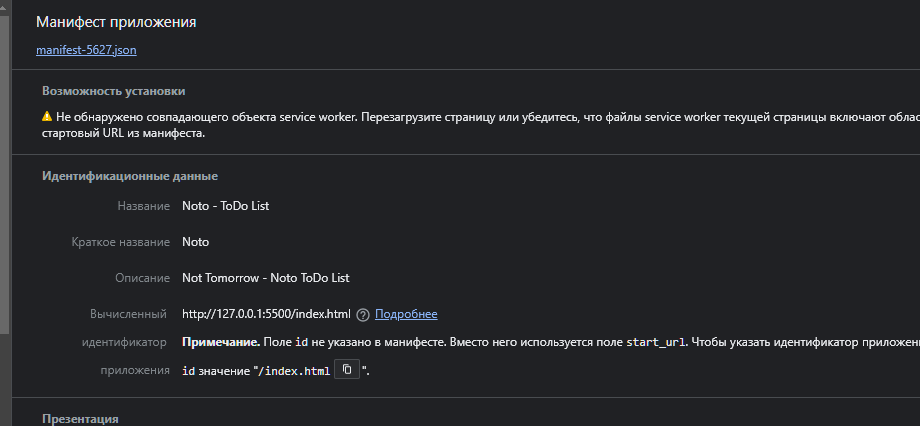Click the vertical scrollbar thumb on left edge

tap(5, 176)
